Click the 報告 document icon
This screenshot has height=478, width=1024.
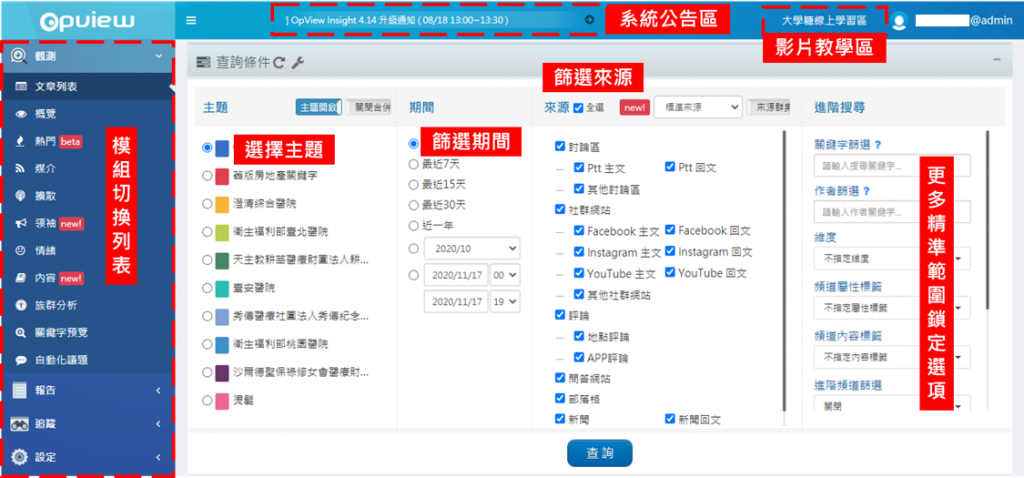(20, 390)
